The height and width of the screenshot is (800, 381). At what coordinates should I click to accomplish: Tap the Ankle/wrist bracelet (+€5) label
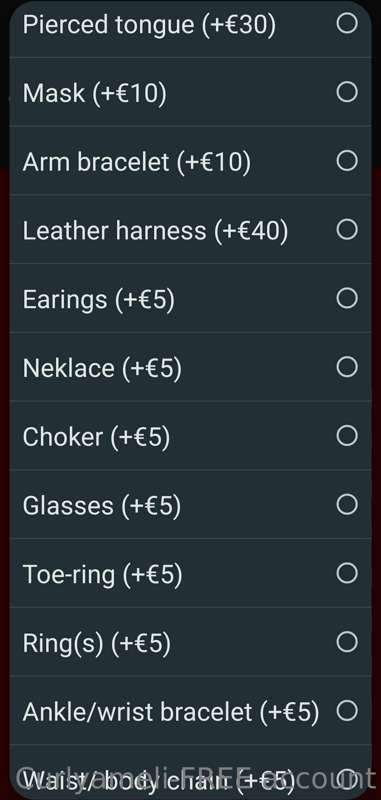click(x=171, y=712)
